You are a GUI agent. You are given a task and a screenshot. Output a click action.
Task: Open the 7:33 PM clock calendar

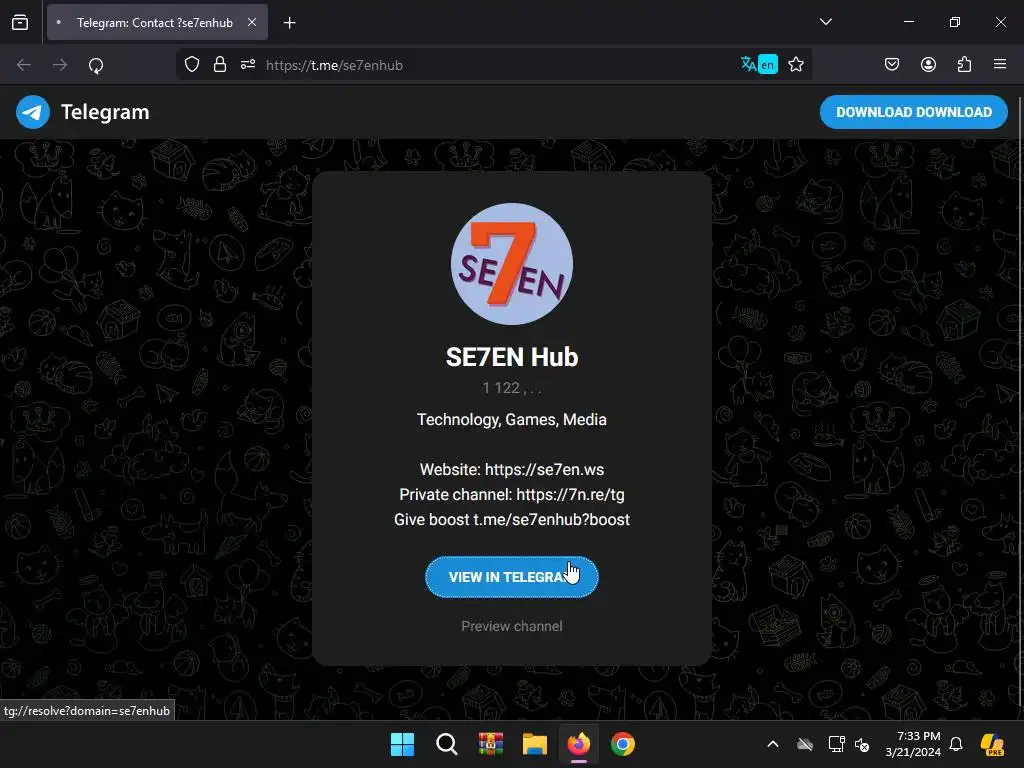point(913,744)
